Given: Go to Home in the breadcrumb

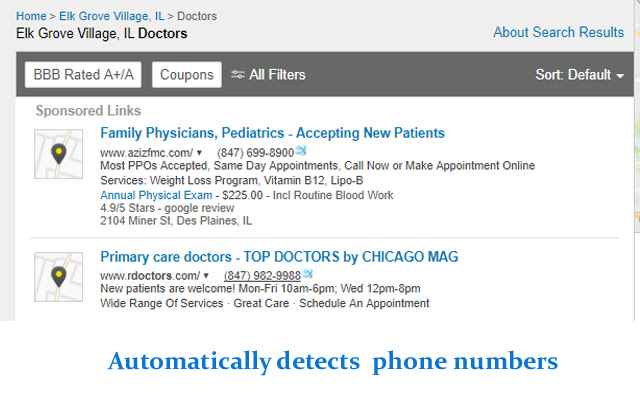Looking at the screenshot, I should [31, 17].
